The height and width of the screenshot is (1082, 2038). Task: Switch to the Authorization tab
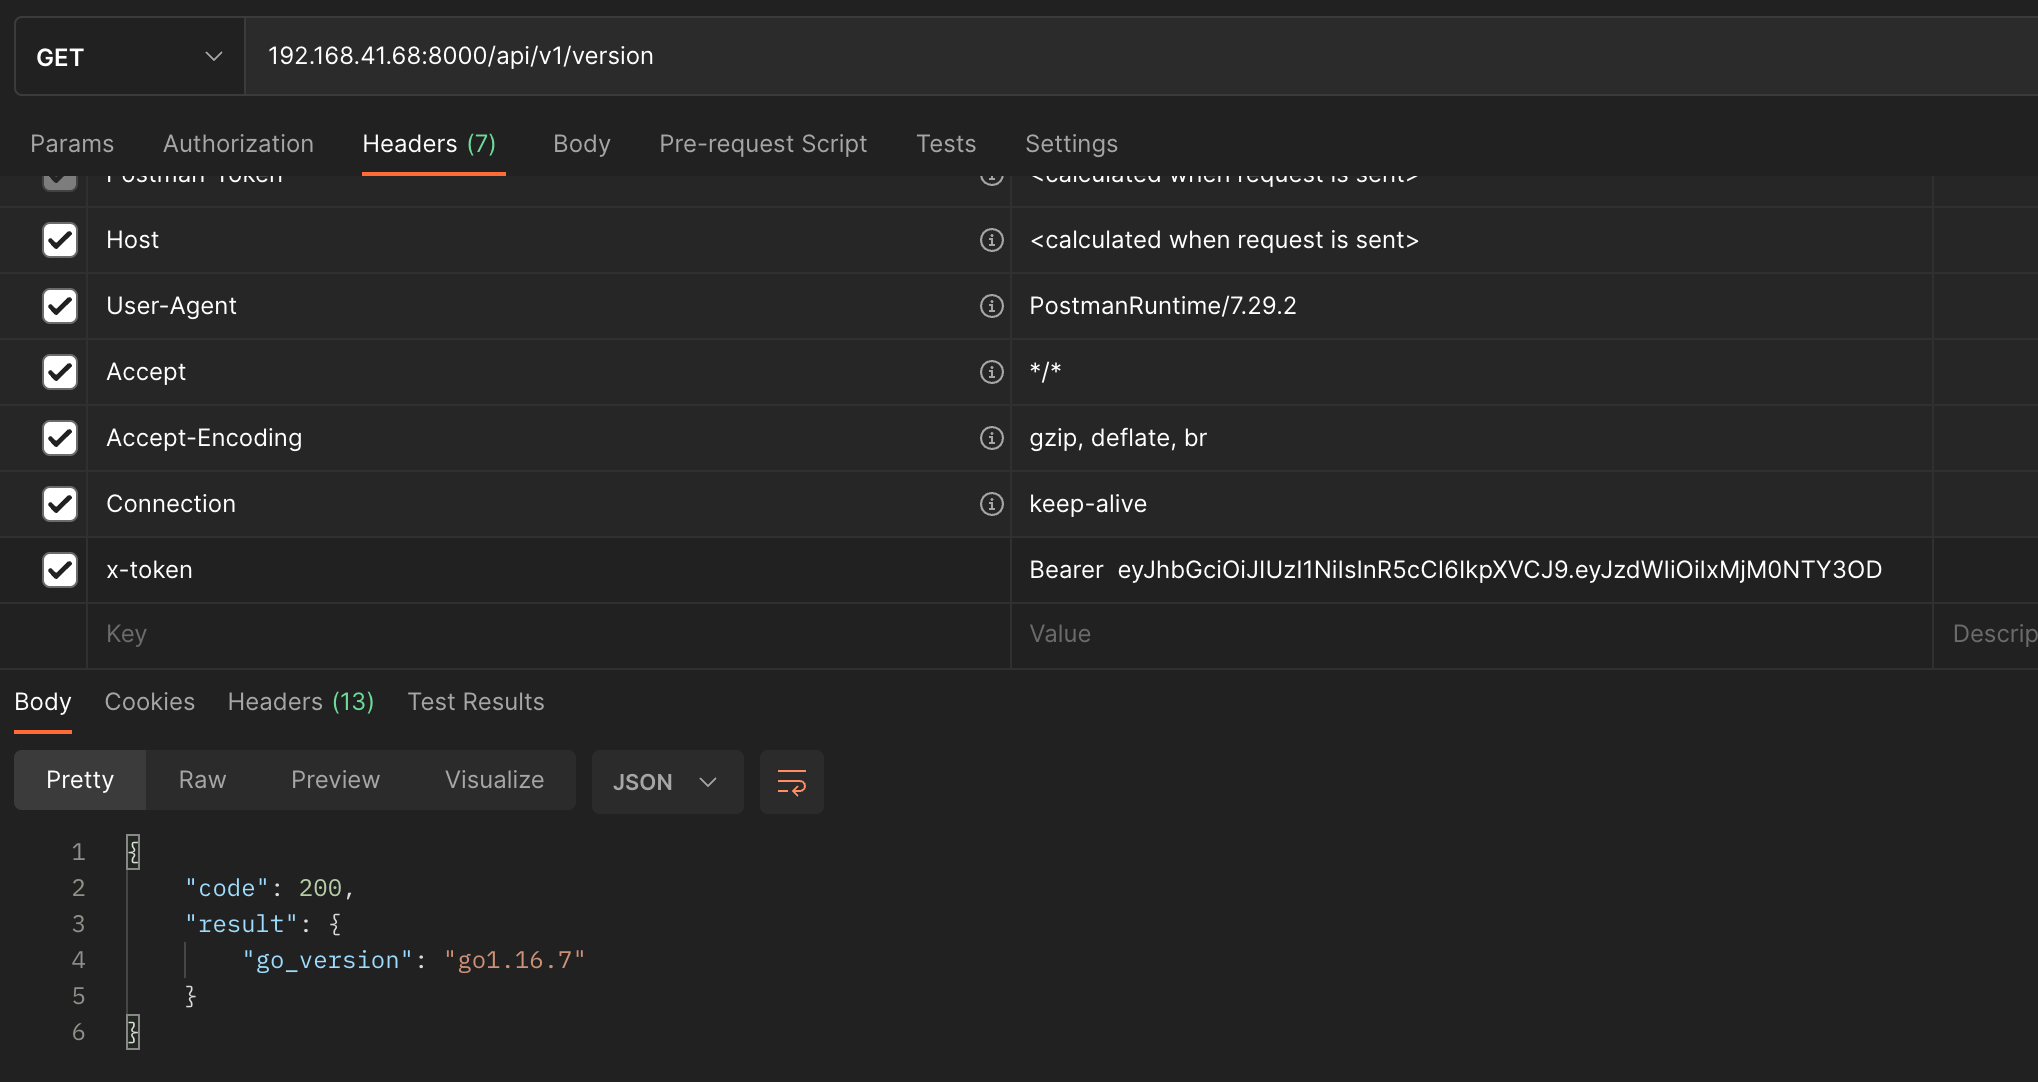click(x=238, y=144)
